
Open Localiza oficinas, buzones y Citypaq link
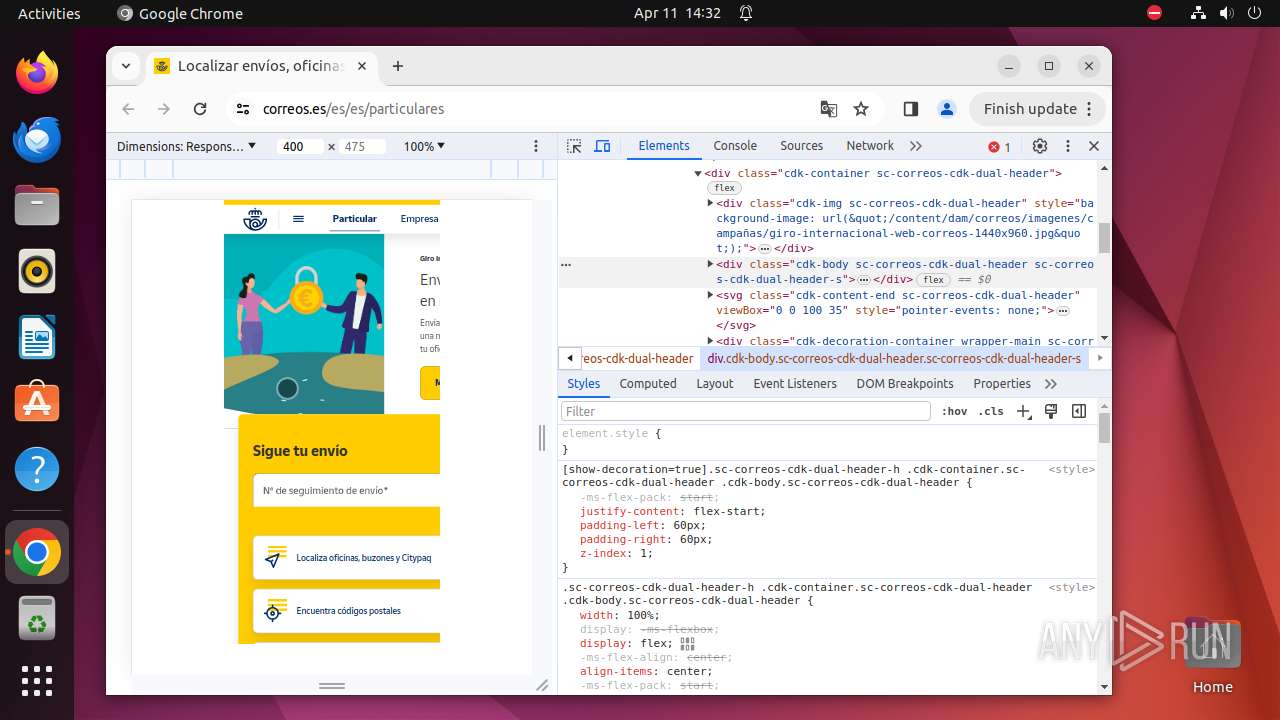pyautogui.click(x=346, y=558)
